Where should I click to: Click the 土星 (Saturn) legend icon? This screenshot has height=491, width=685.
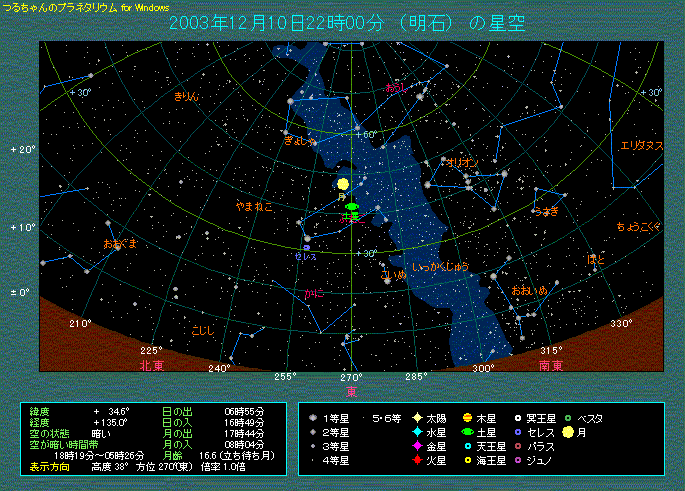467,432
